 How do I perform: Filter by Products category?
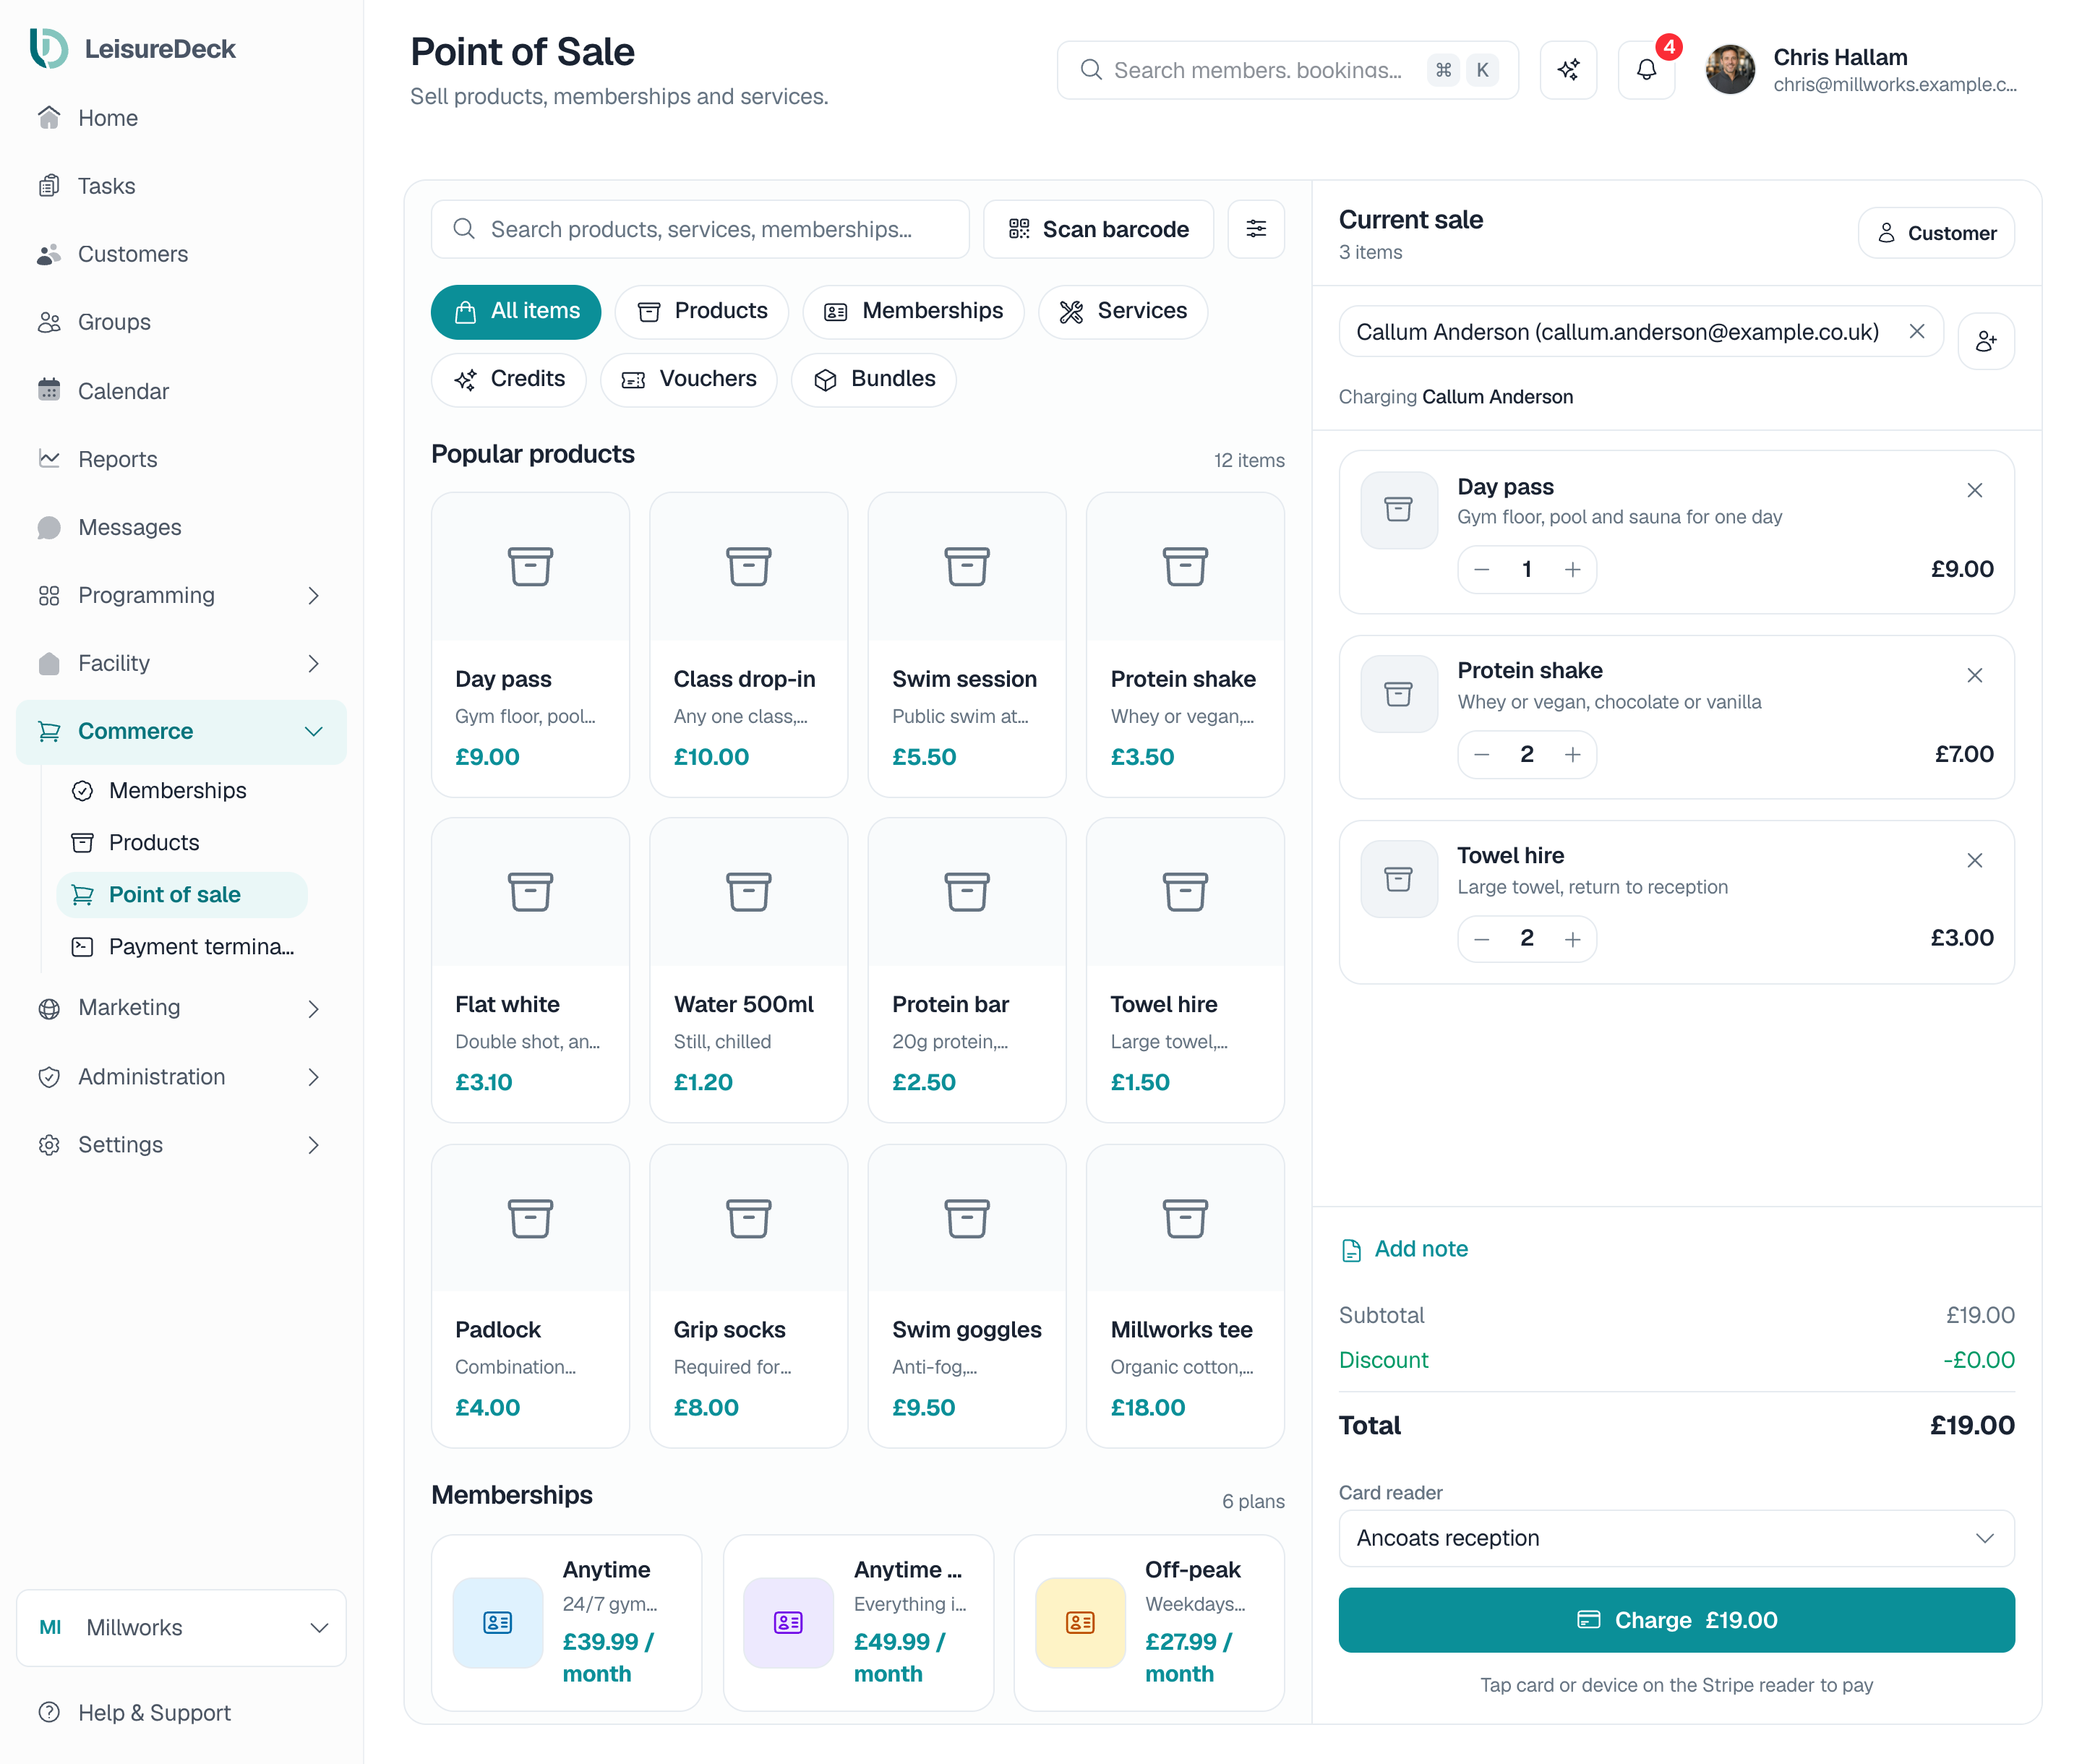pyautogui.click(x=702, y=311)
